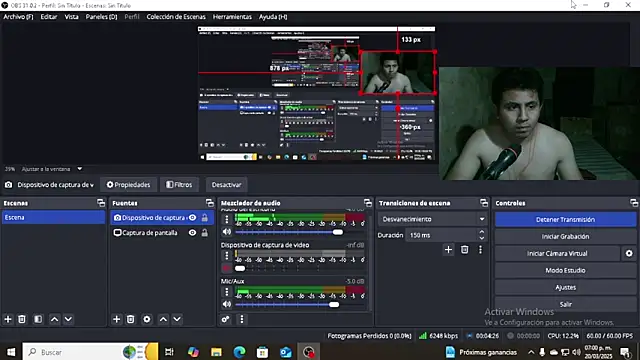Move source down in Fuentes list
Image resolution: width=640 pixels, height=360 pixels.
click(x=177, y=319)
